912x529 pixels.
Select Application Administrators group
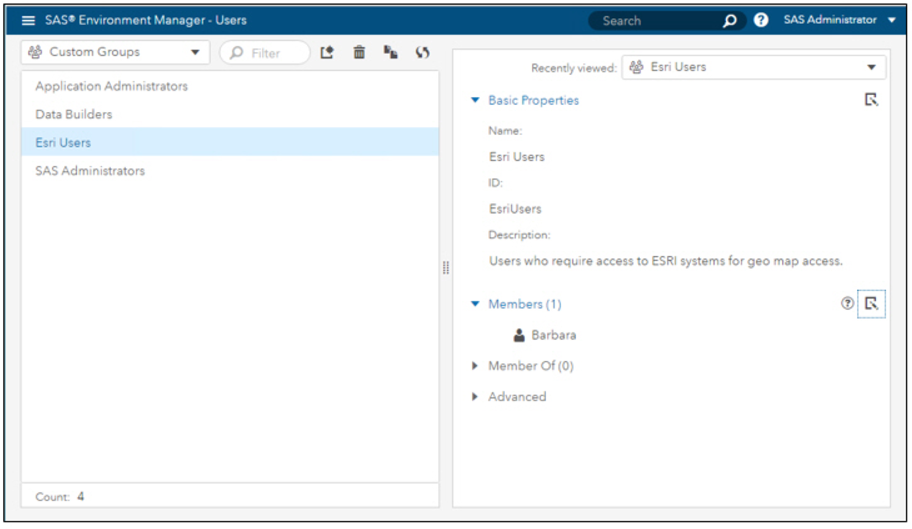coord(230,86)
